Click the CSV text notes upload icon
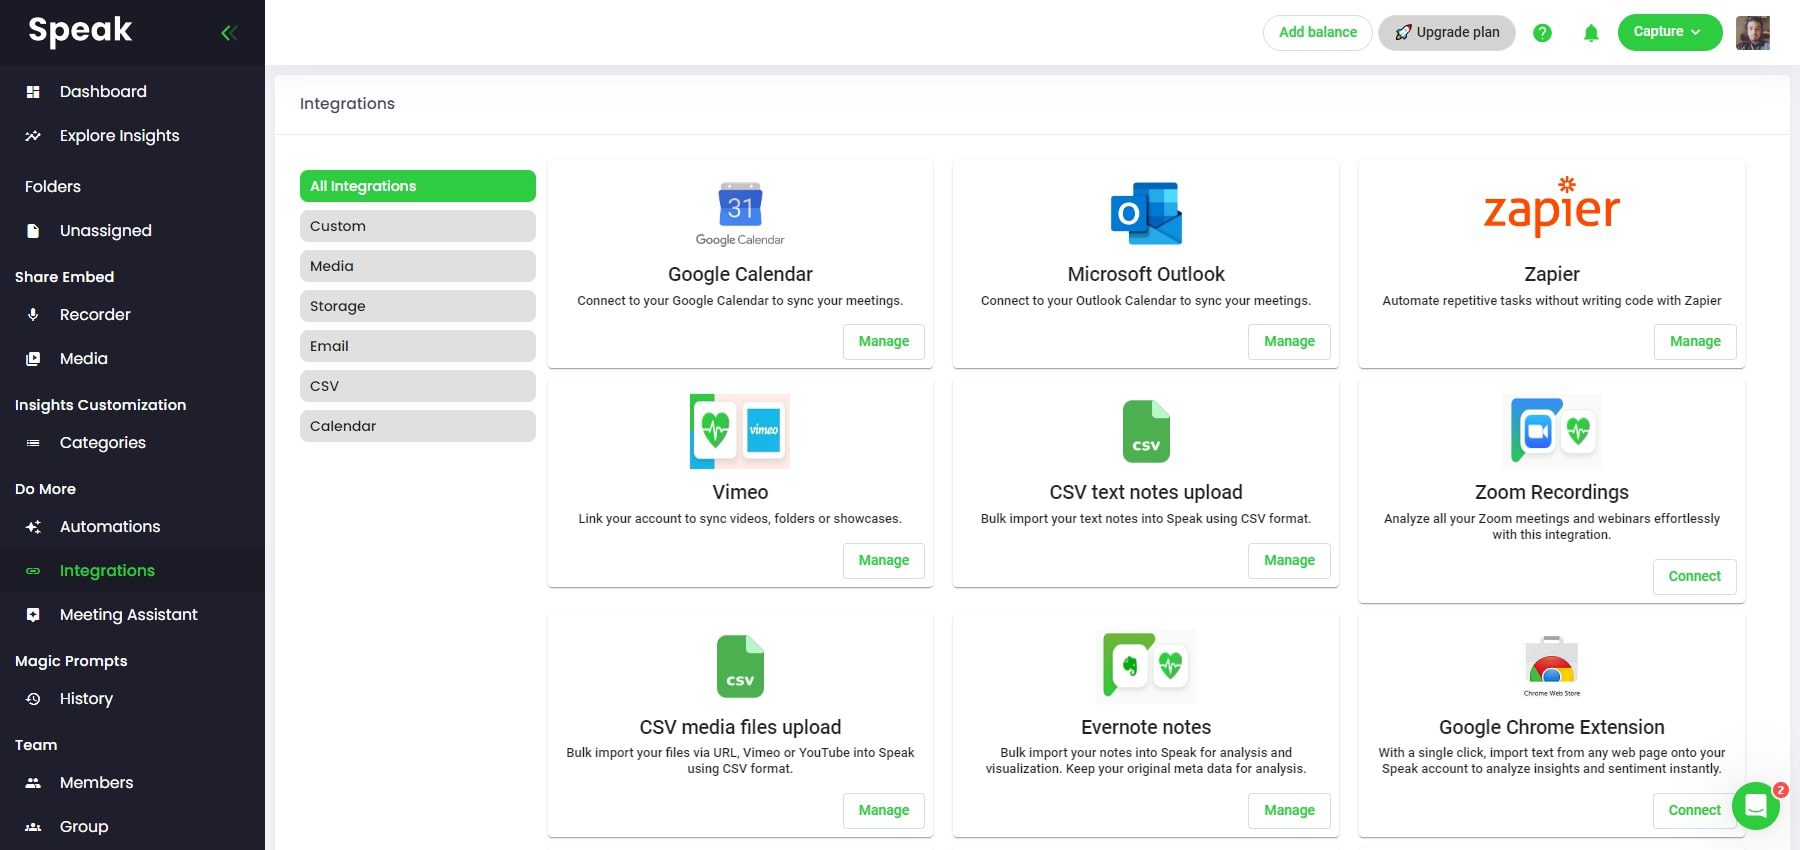This screenshot has height=850, width=1800. [1146, 431]
